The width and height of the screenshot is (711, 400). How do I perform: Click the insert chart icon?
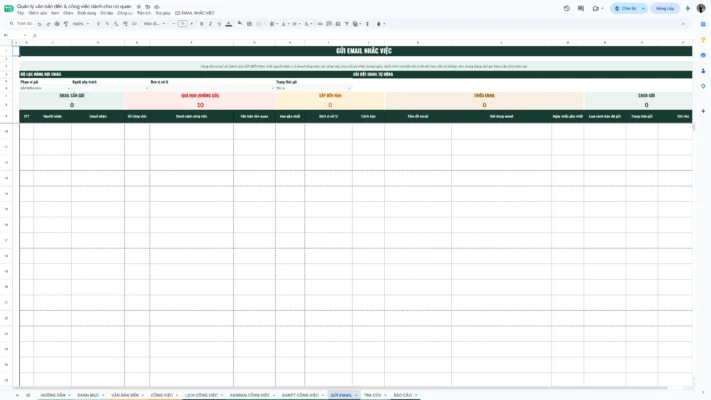338,24
